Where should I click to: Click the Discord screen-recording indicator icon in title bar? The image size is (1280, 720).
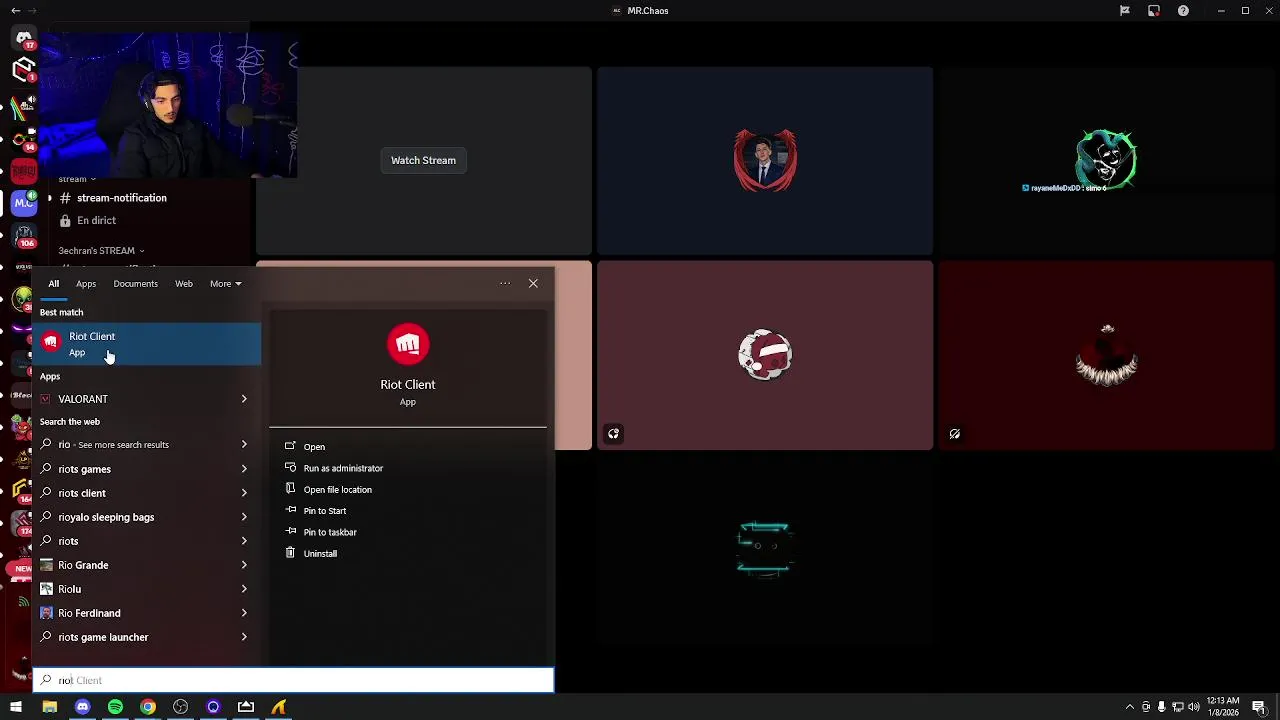tap(1154, 11)
